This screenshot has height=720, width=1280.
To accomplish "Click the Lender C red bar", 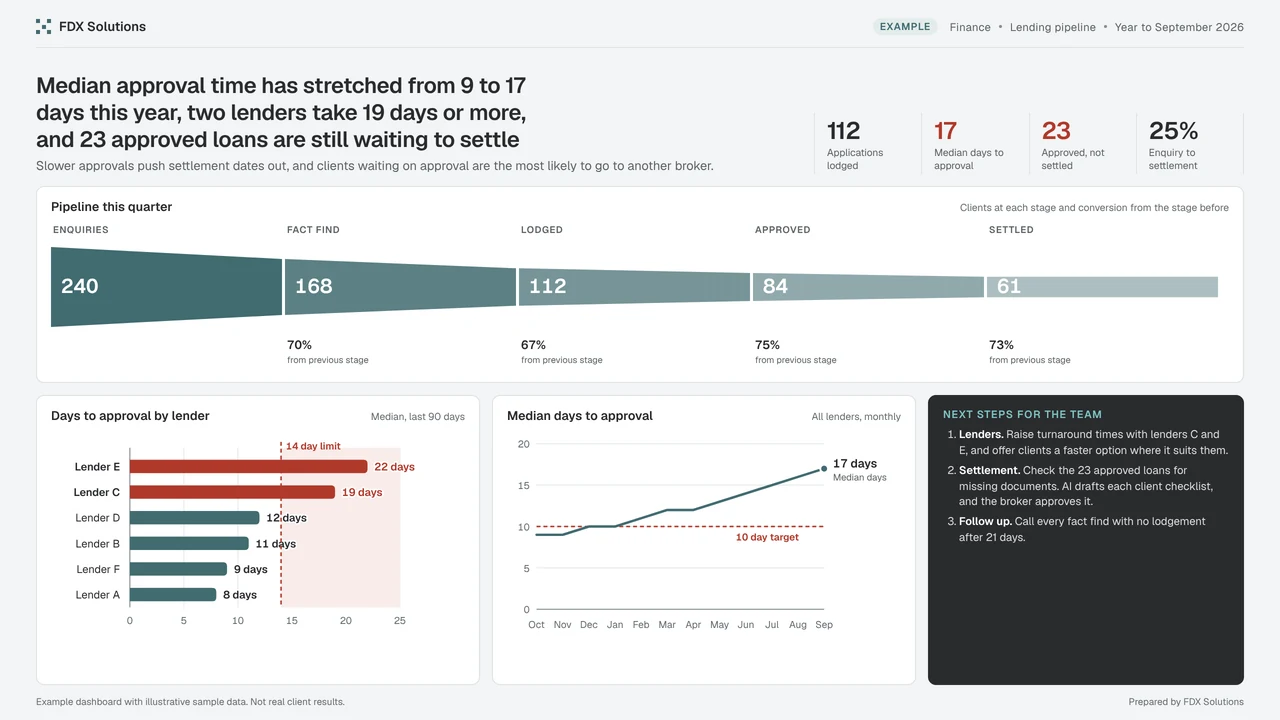I will click(x=232, y=492).
